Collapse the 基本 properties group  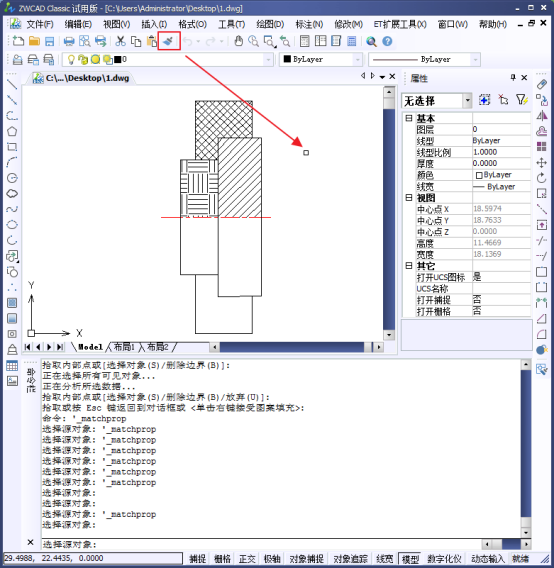(409, 118)
